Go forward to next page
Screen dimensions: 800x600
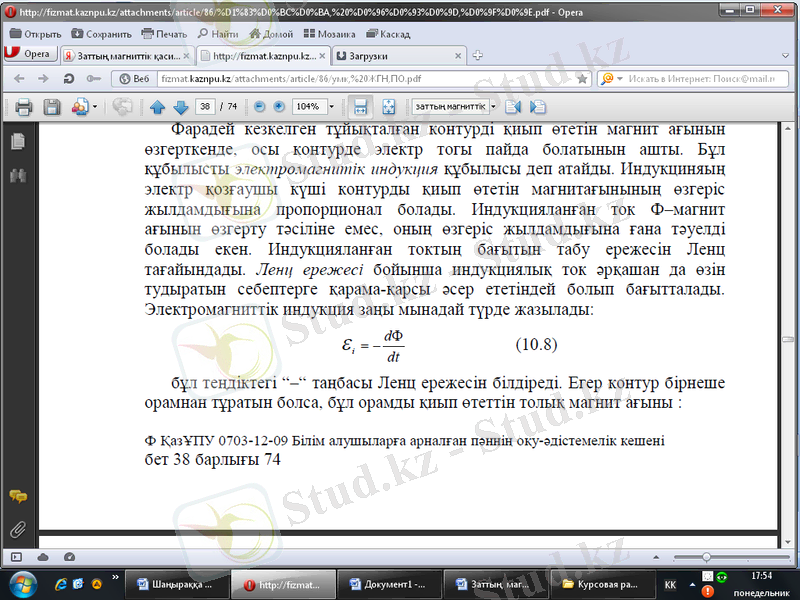43,79
